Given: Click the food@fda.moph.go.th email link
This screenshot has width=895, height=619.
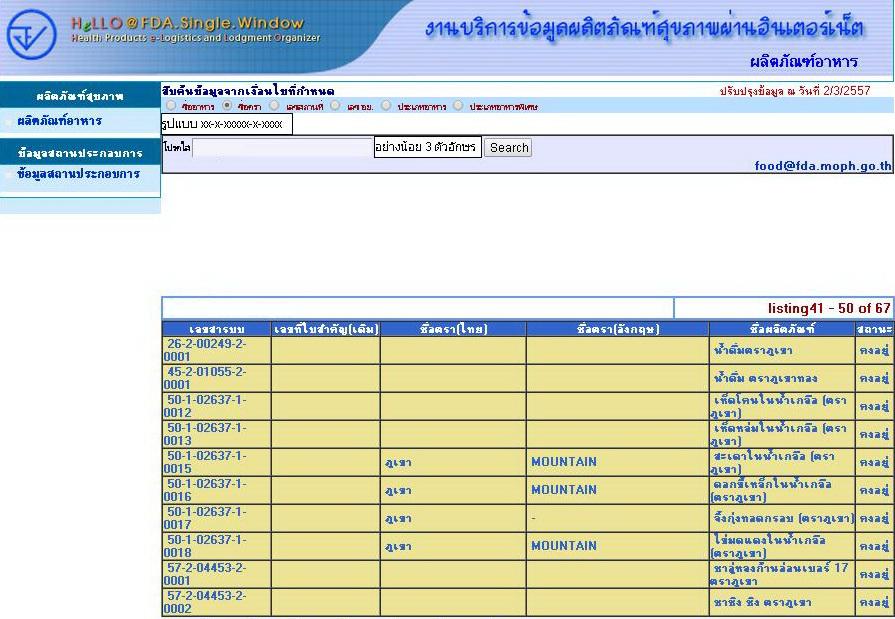Looking at the screenshot, I should (823, 166).
